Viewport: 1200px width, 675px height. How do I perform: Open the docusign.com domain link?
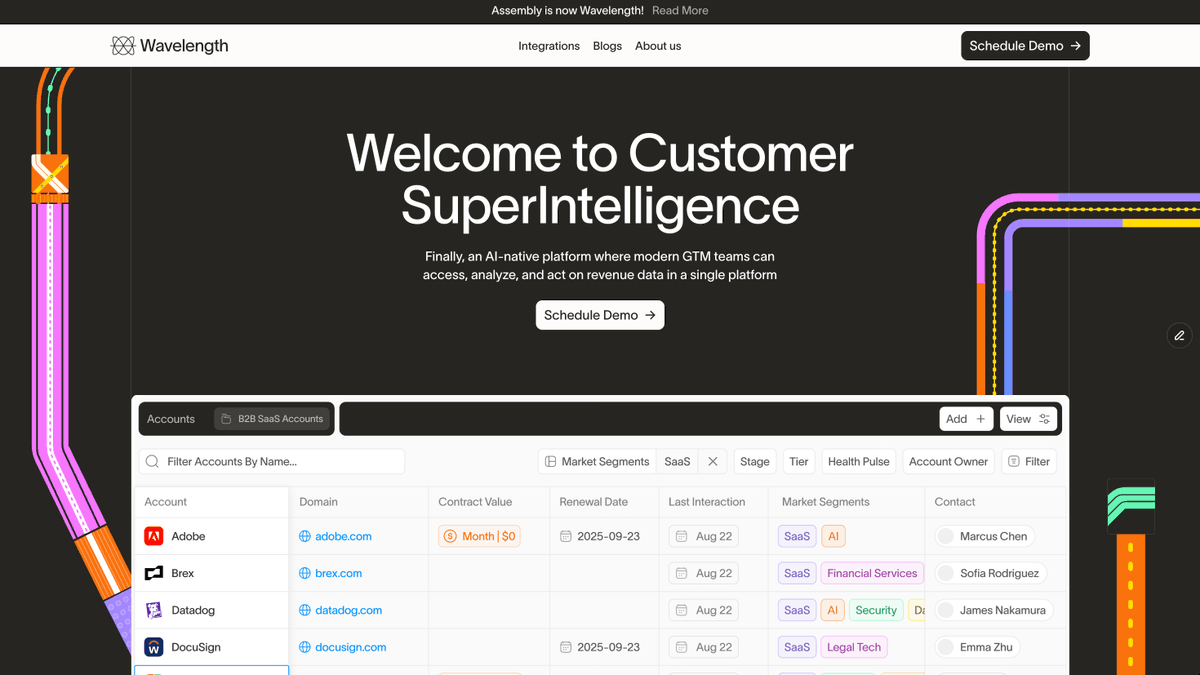pyautogui.click(x=350, y=648)
